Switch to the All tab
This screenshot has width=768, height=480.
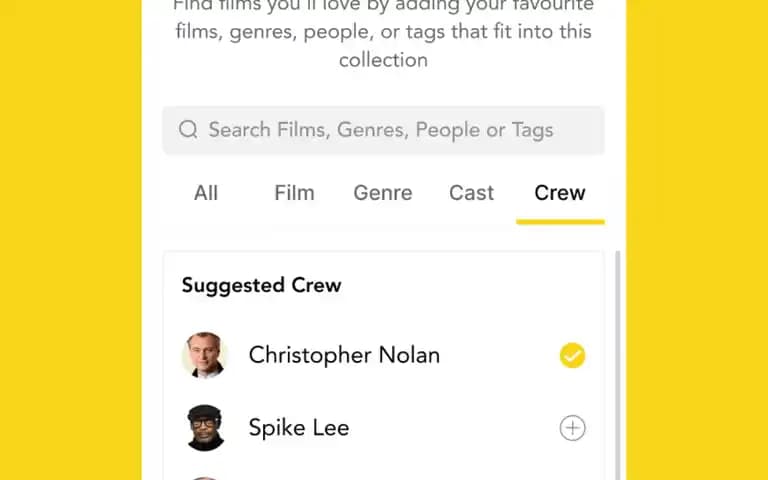(x=206, y=193)
